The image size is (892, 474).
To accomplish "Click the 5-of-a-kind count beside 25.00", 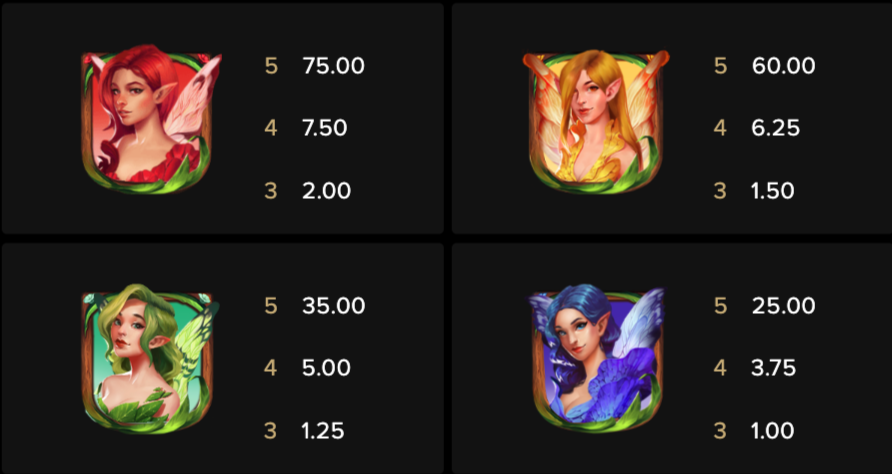I will (x=720, y=306).
